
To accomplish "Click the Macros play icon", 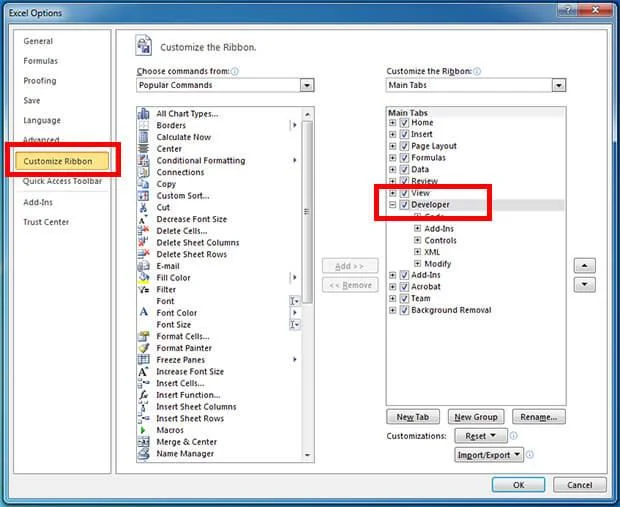I will pyautogui.click(x=143, y=430).
